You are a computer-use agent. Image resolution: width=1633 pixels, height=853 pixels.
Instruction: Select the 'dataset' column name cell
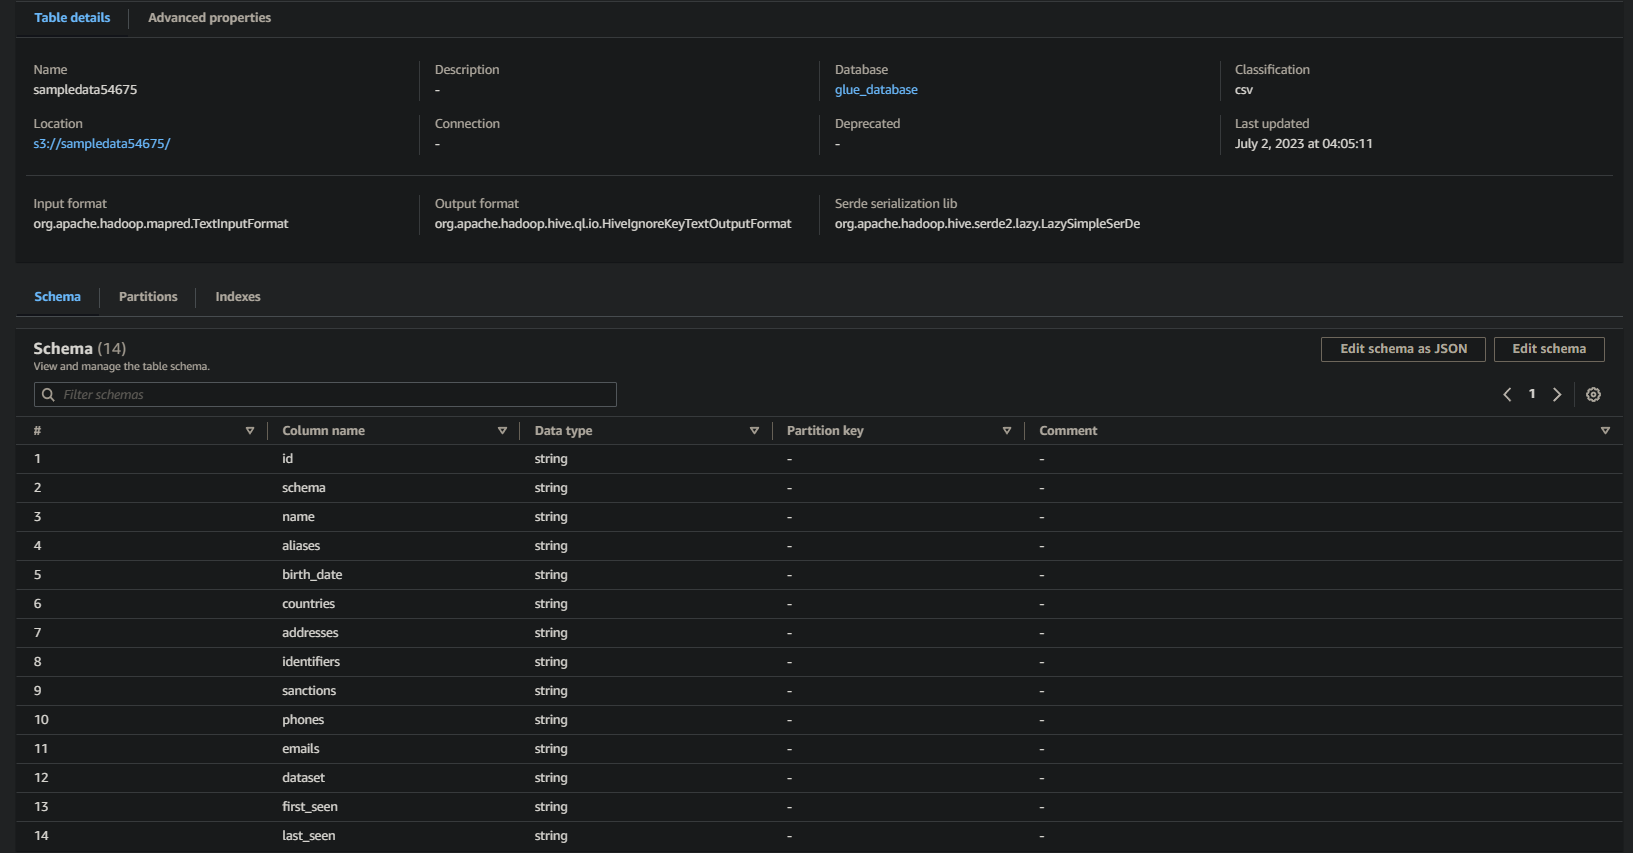click(x=303, y=778)
